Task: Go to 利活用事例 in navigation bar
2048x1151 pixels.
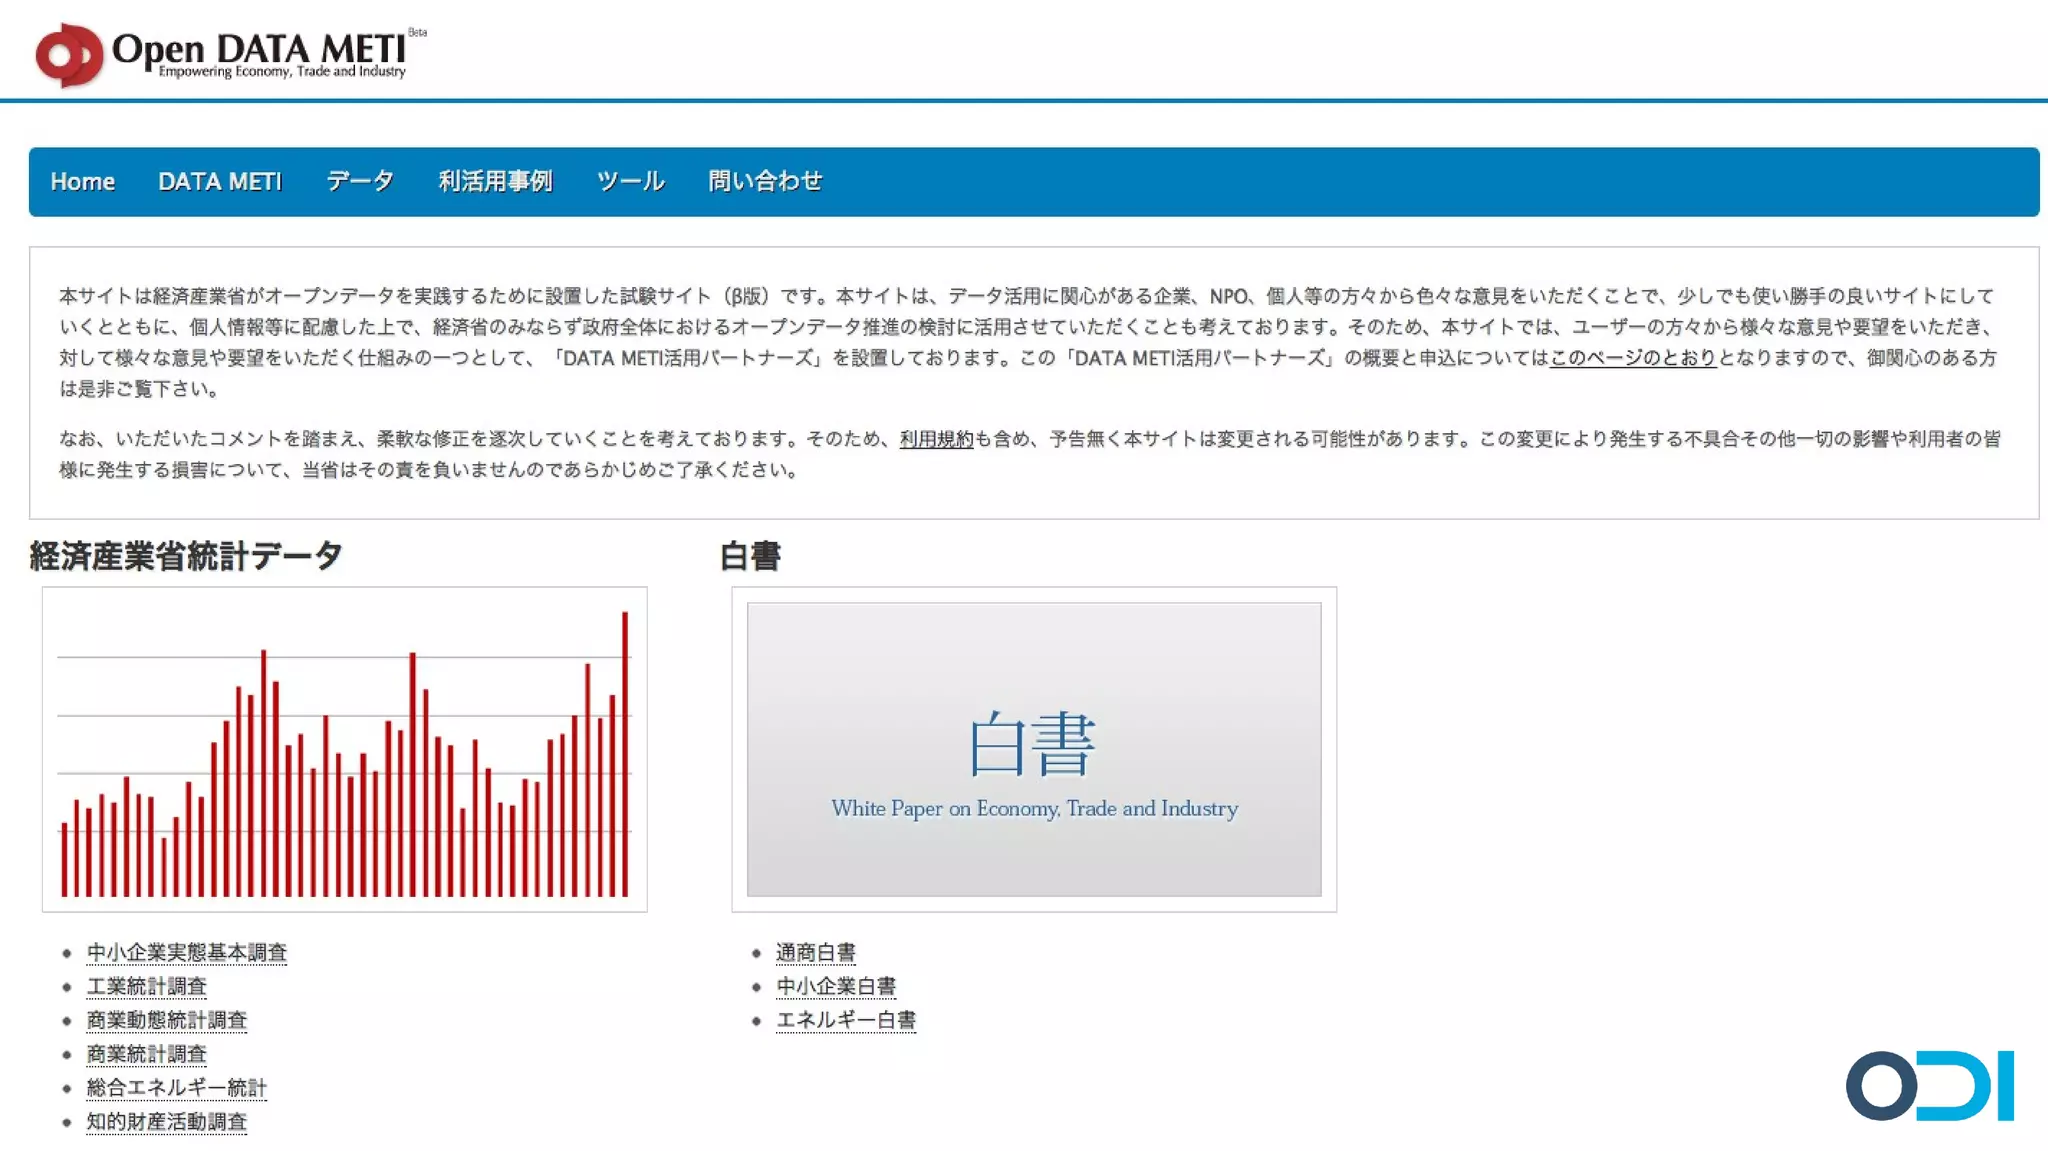Action: pyautogui.click(x=495, y=182)
